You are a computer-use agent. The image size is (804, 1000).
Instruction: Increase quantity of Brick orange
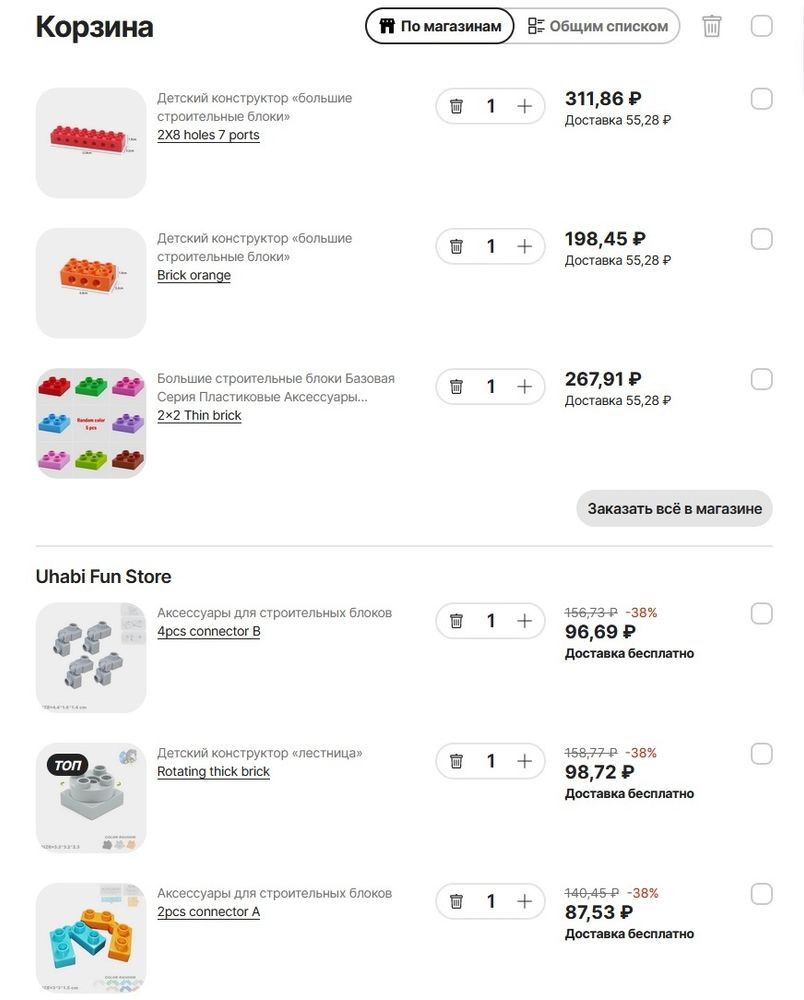tap(524, 246)
